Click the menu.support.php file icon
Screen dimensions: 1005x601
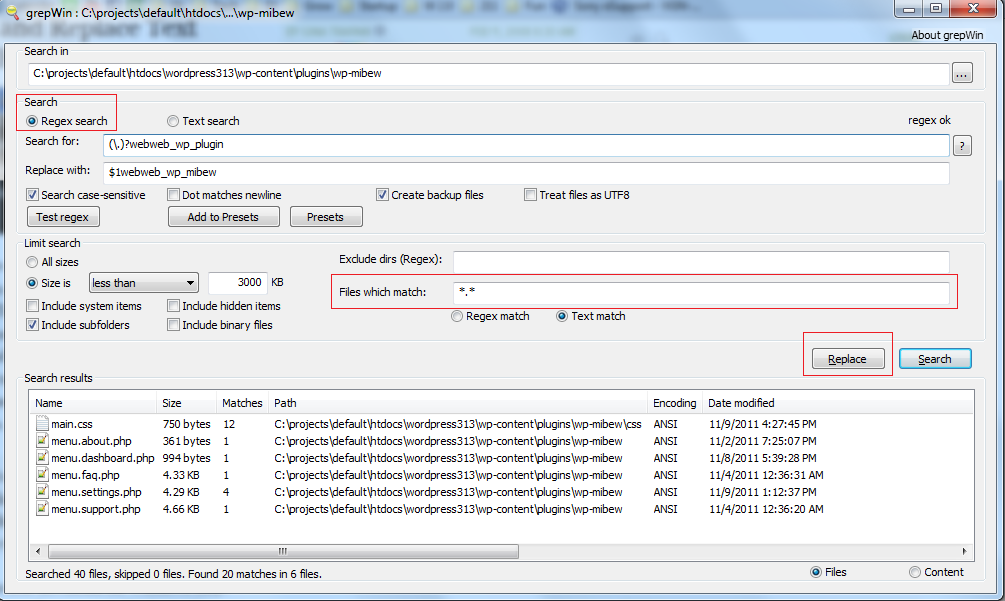pyautogui.click(x=41, y=508)
